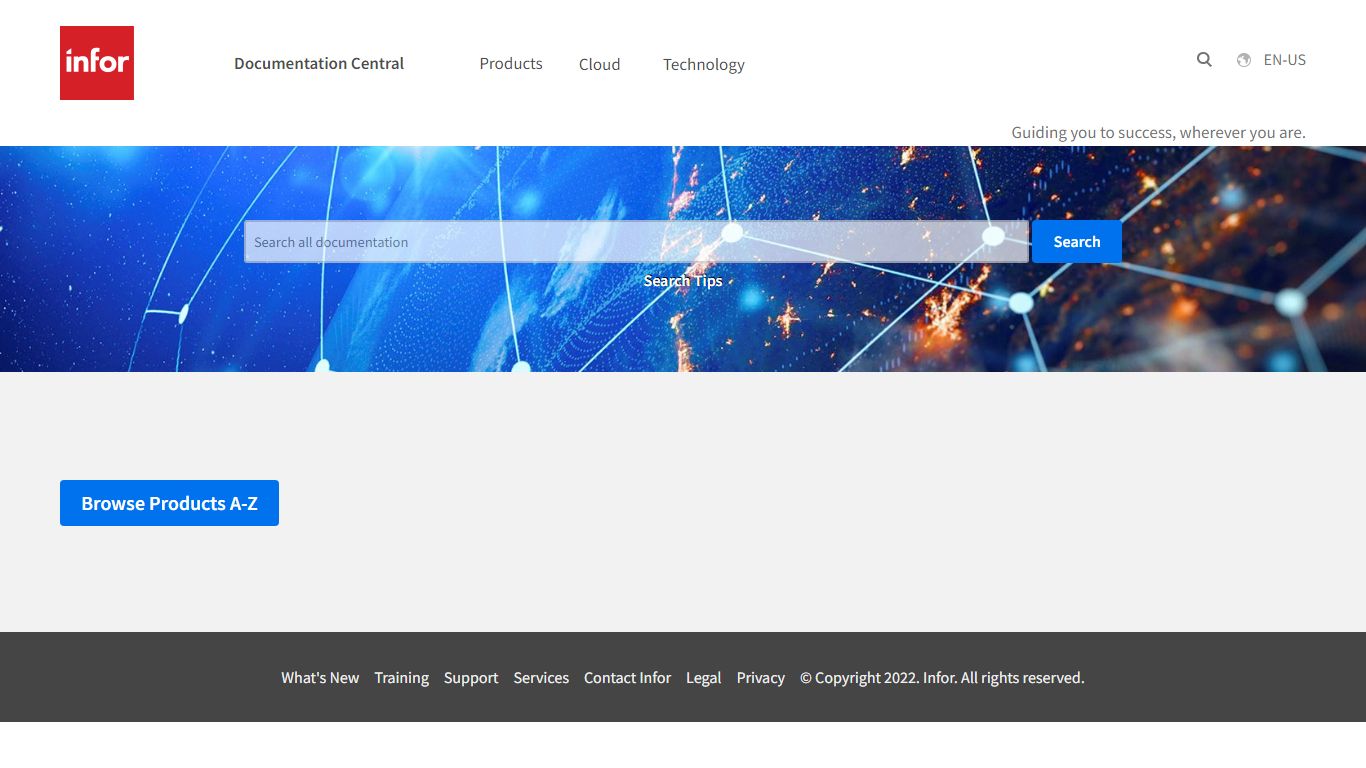Open the Search Tips link
Screen dimensions: 1366x768
click(x=683, y=281)
